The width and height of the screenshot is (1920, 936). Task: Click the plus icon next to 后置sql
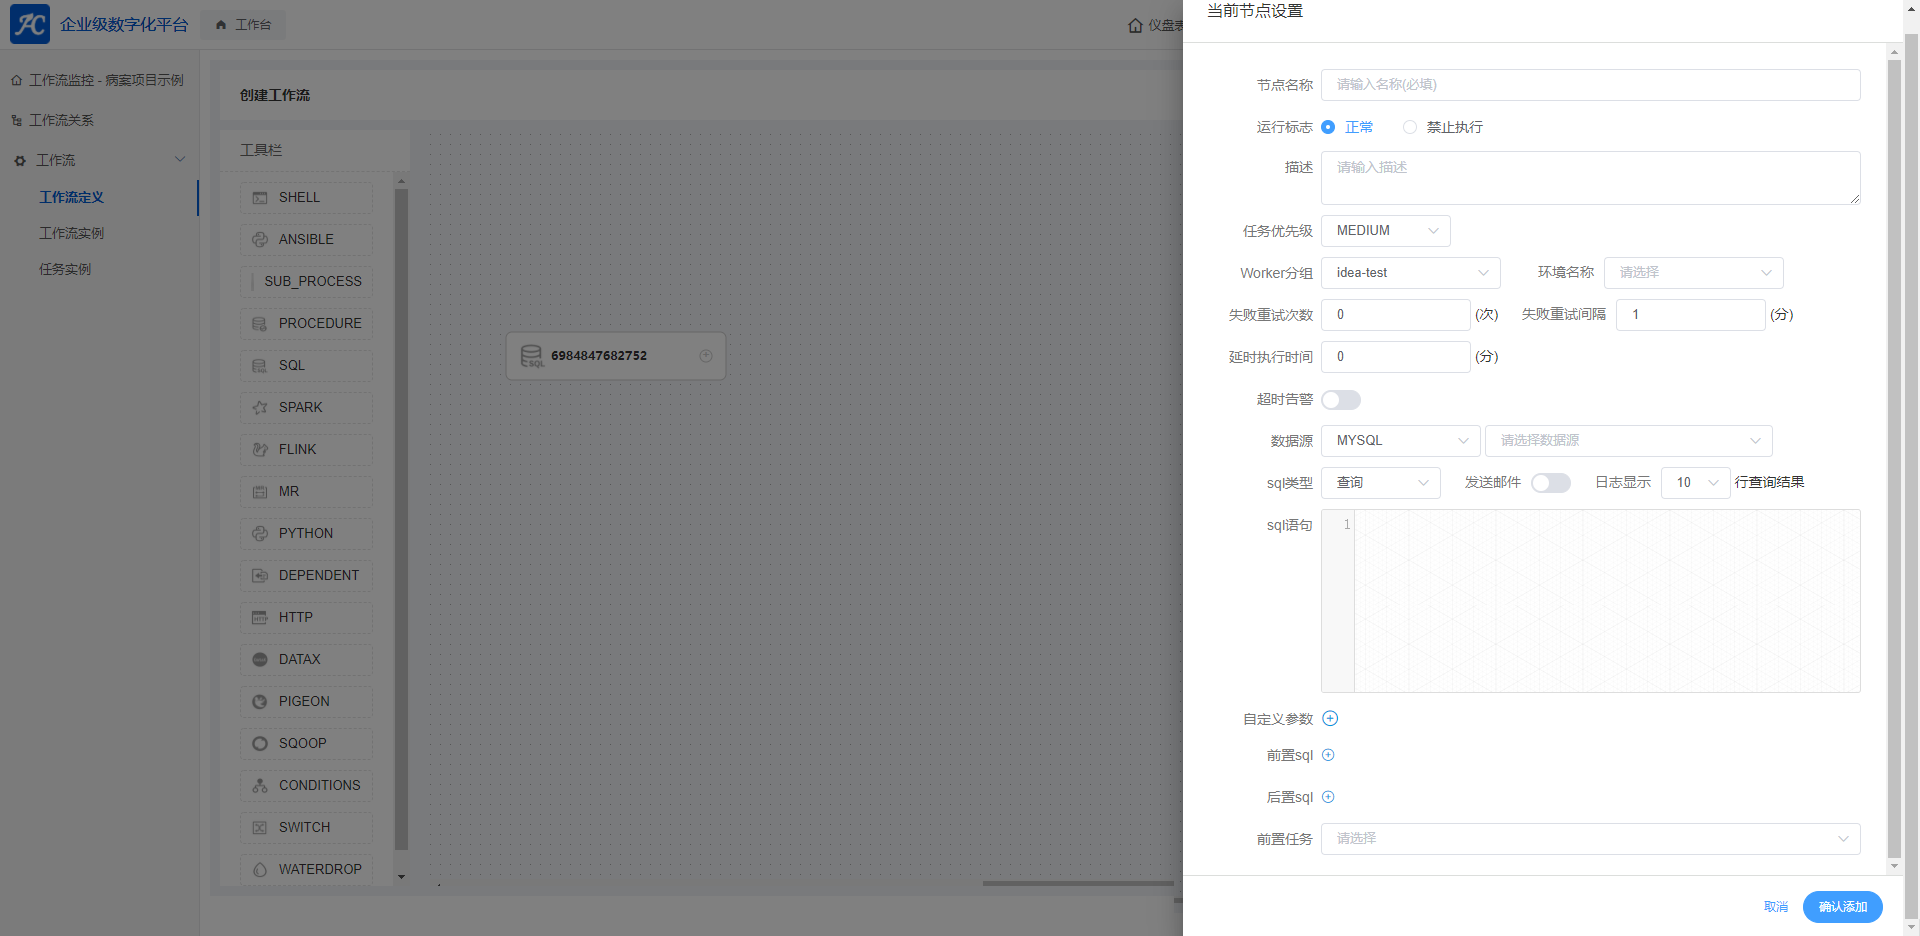(x=1328, y=797)
